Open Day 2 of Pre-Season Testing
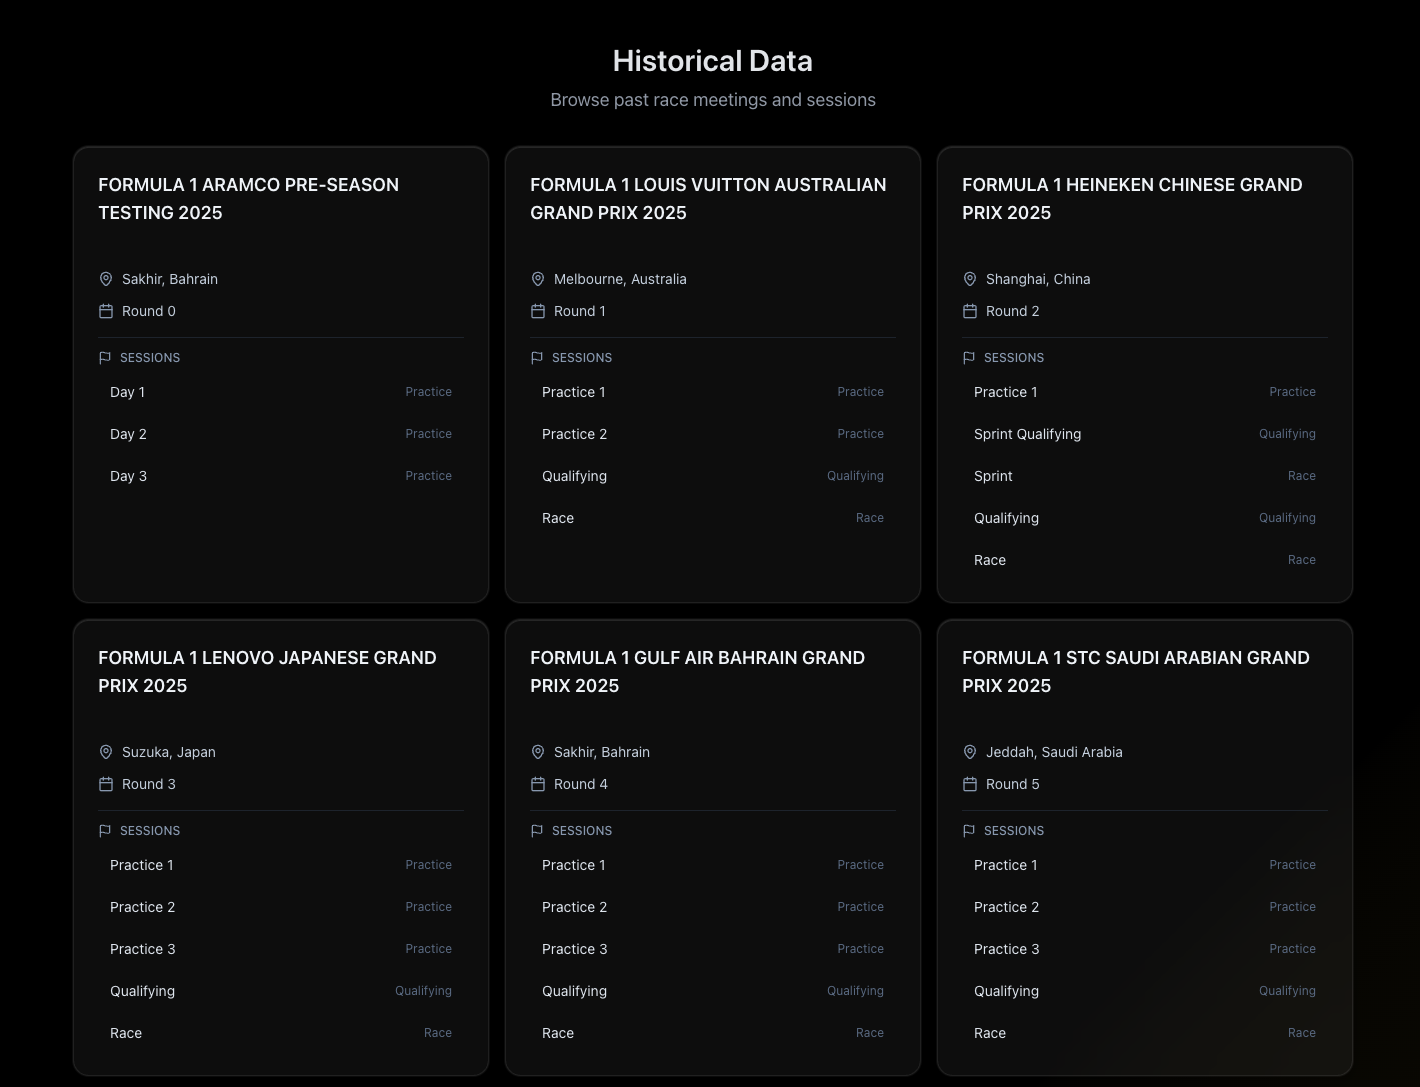 coord(281,434)
